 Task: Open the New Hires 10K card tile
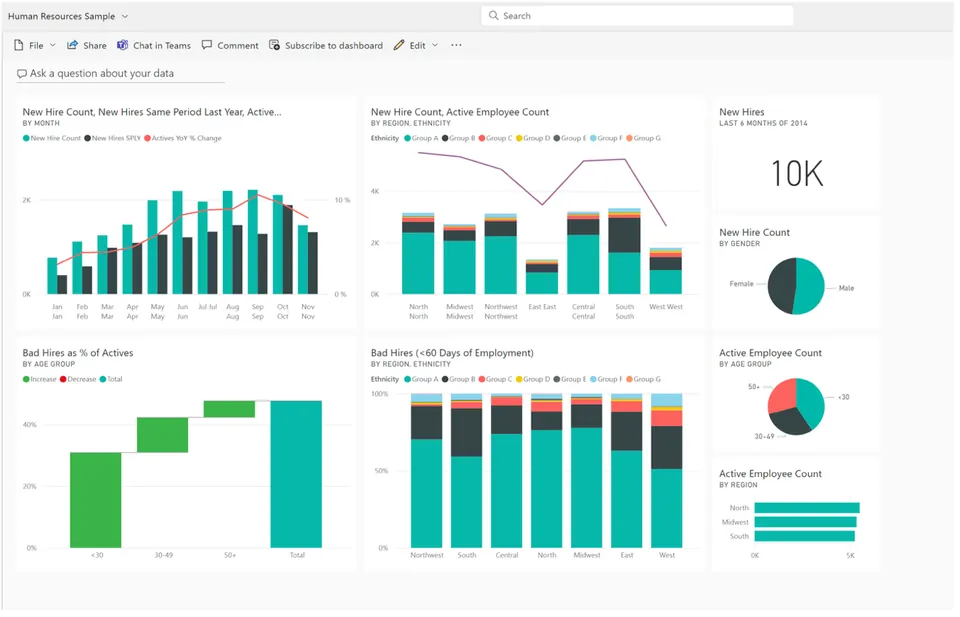coord(796,154)
